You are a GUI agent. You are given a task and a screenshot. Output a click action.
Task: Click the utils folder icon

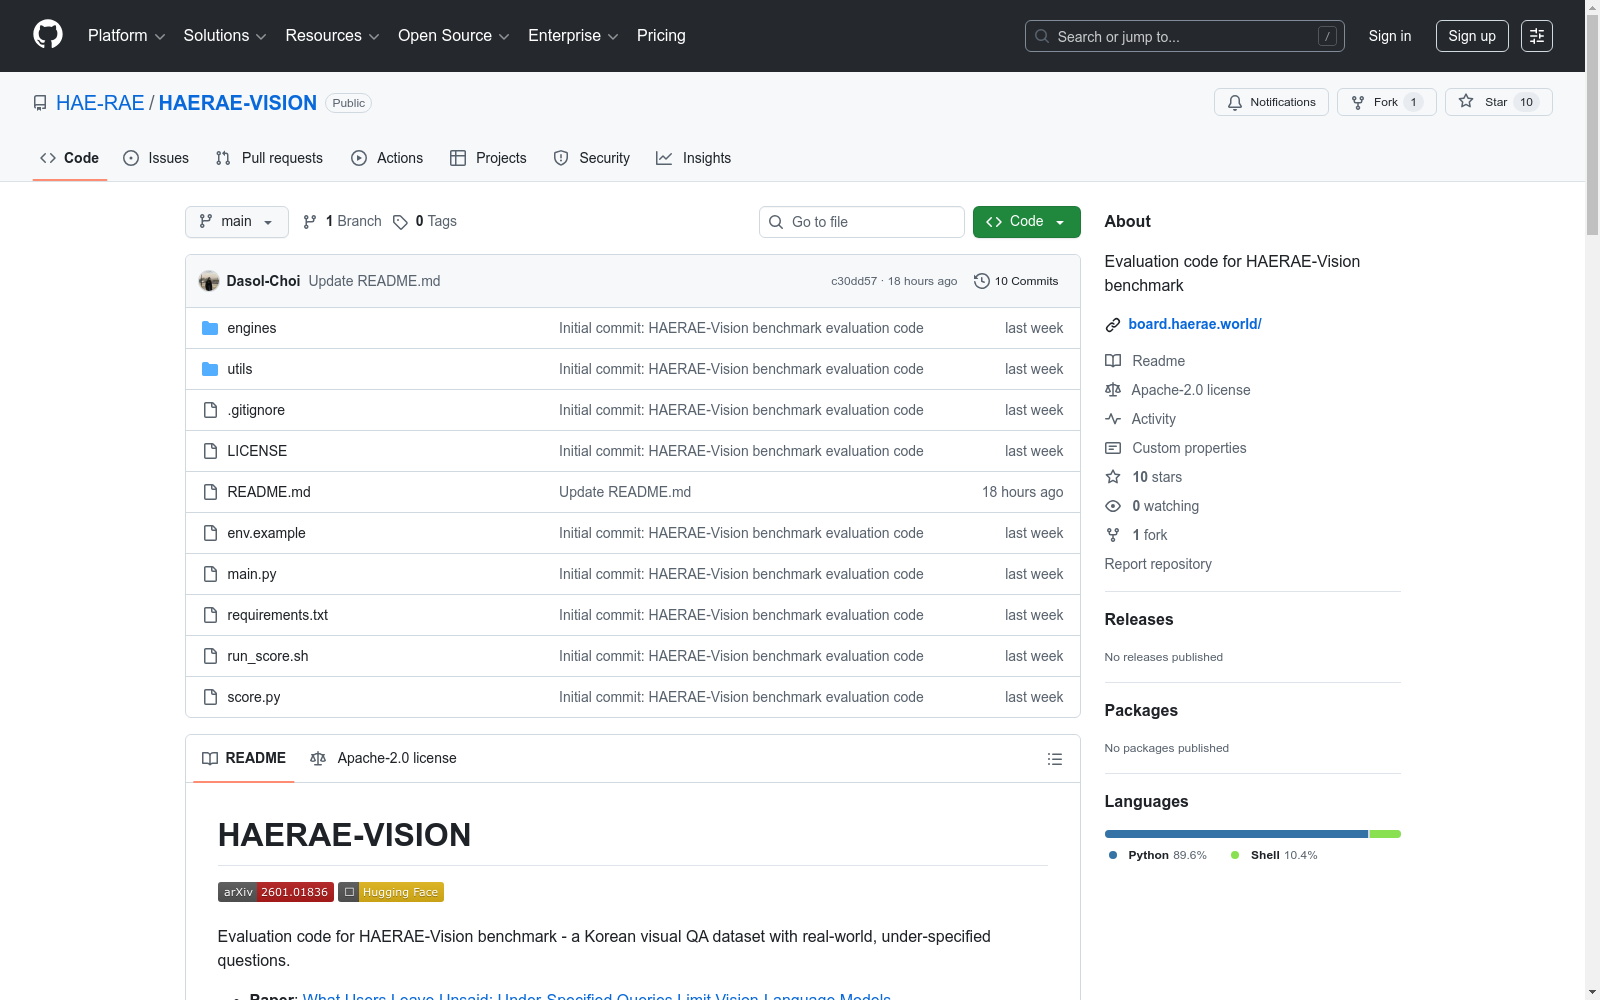pyautogui.click(x=210, y=369)
